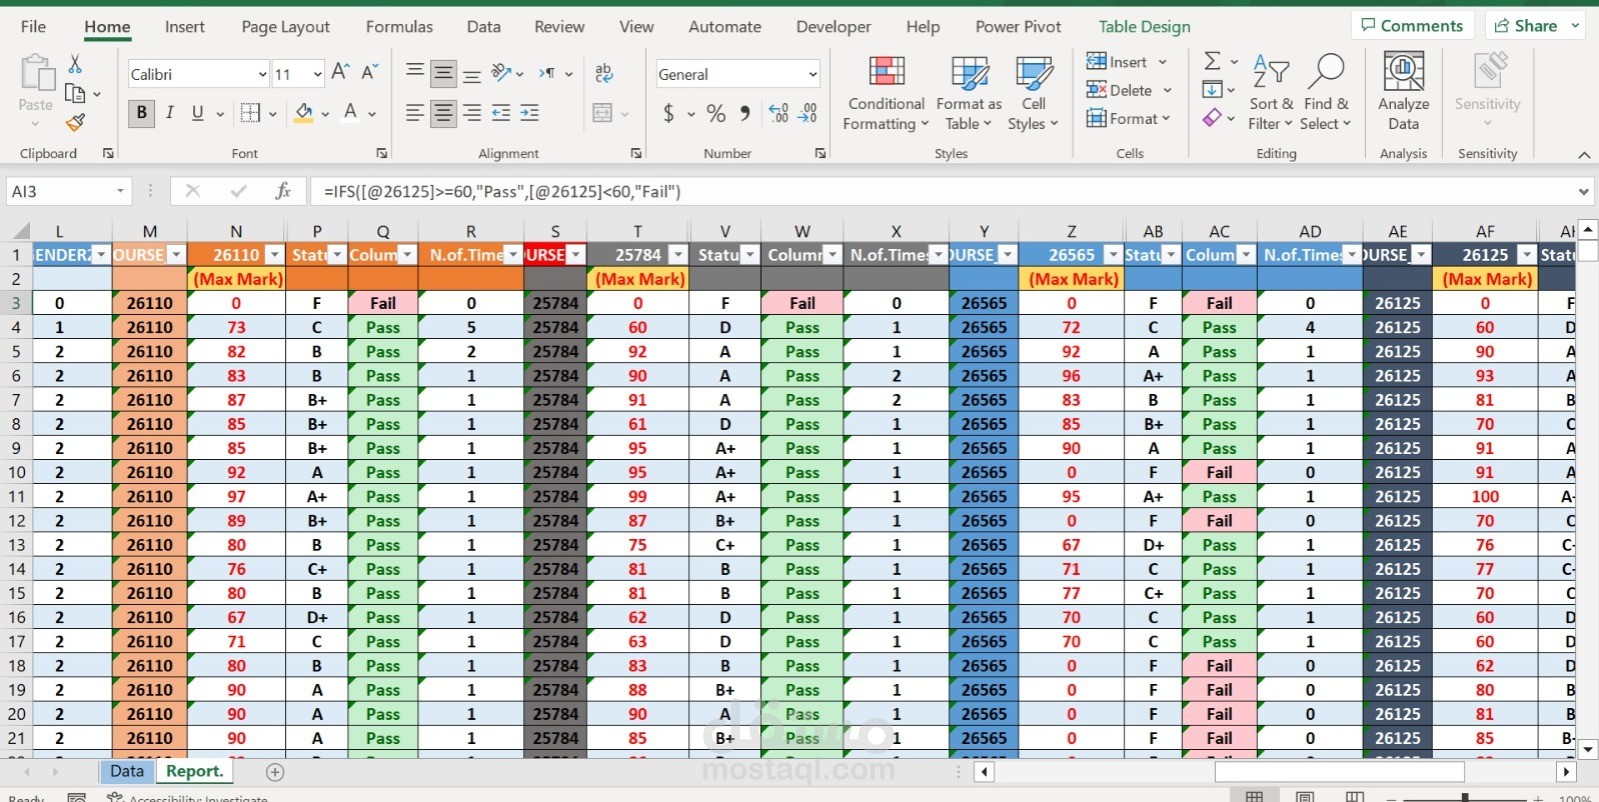This screenshot has height=802, width=1599.
Task: Toggle Align Right alignment
Action: pyautogui.click(x=472, y=113)
